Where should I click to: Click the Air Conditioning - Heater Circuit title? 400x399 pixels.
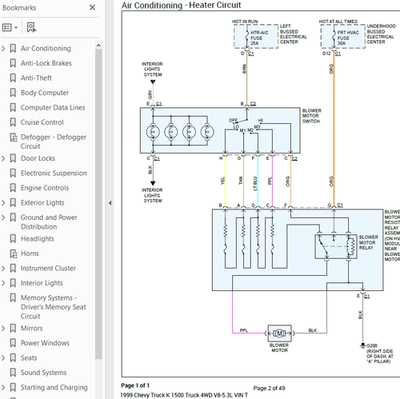[181, 5]
